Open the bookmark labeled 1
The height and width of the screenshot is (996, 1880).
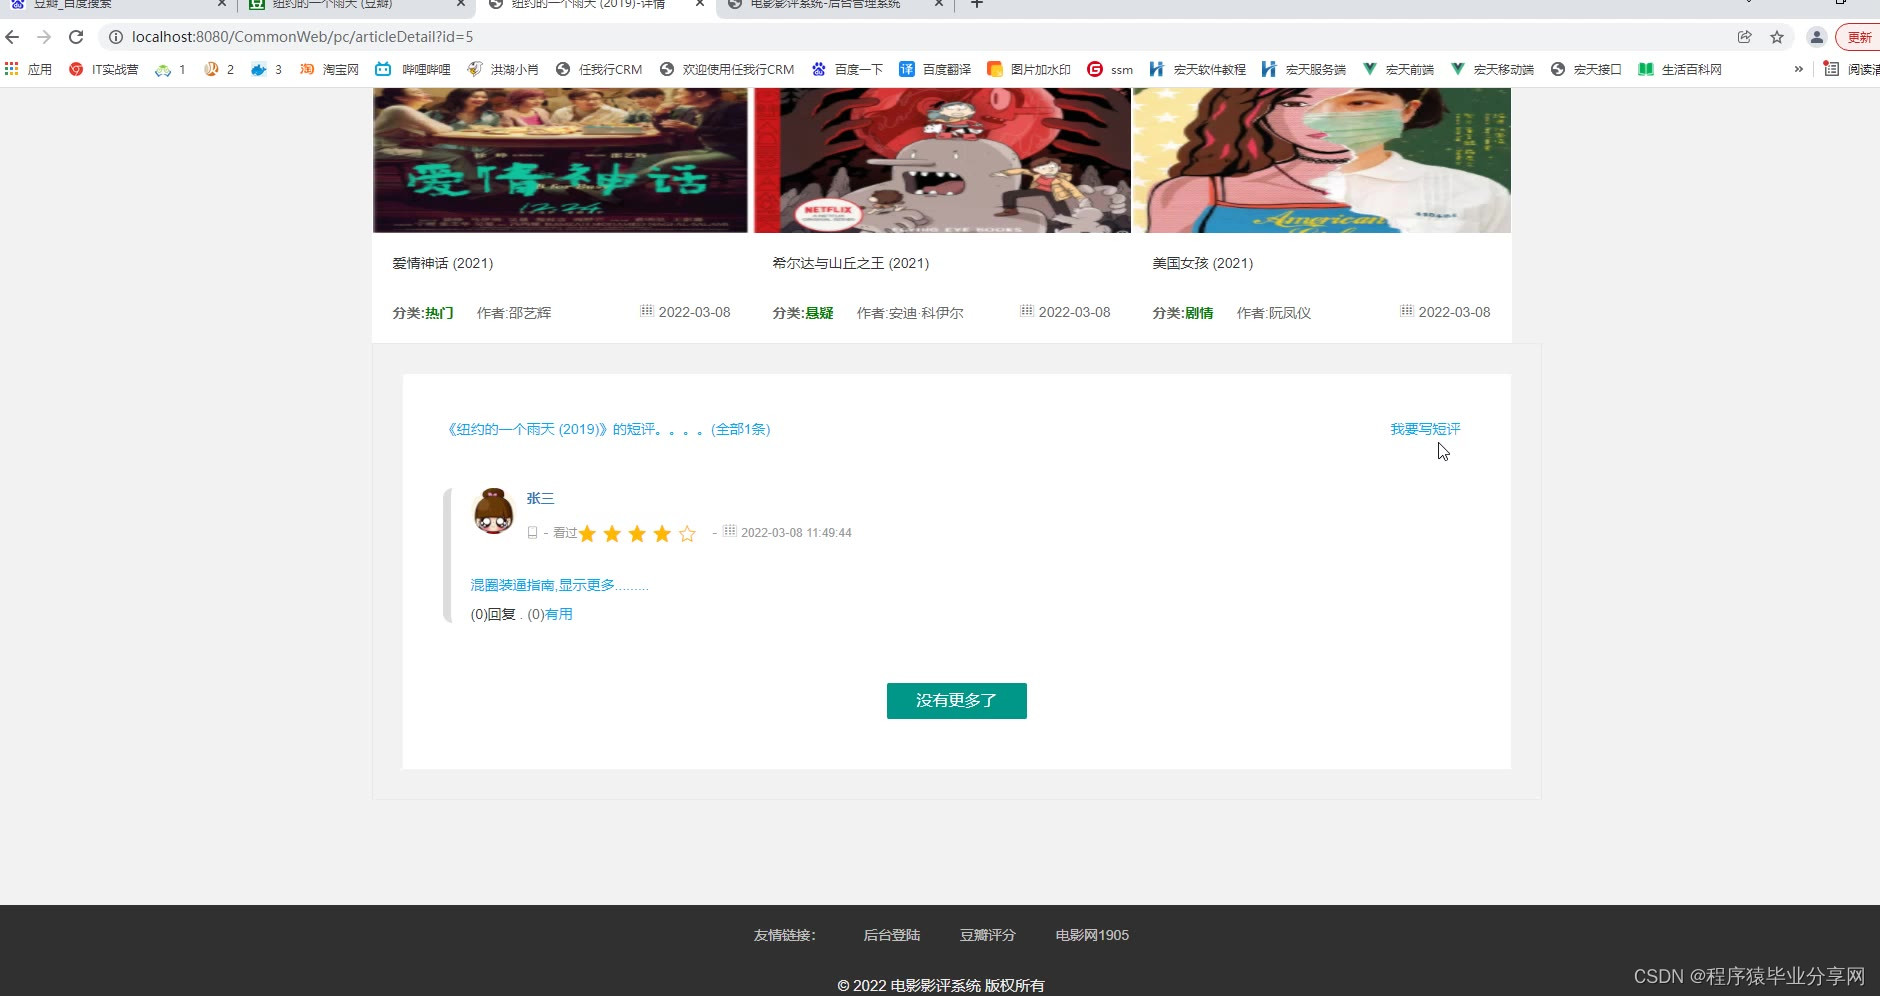click(x=171, y=69)
